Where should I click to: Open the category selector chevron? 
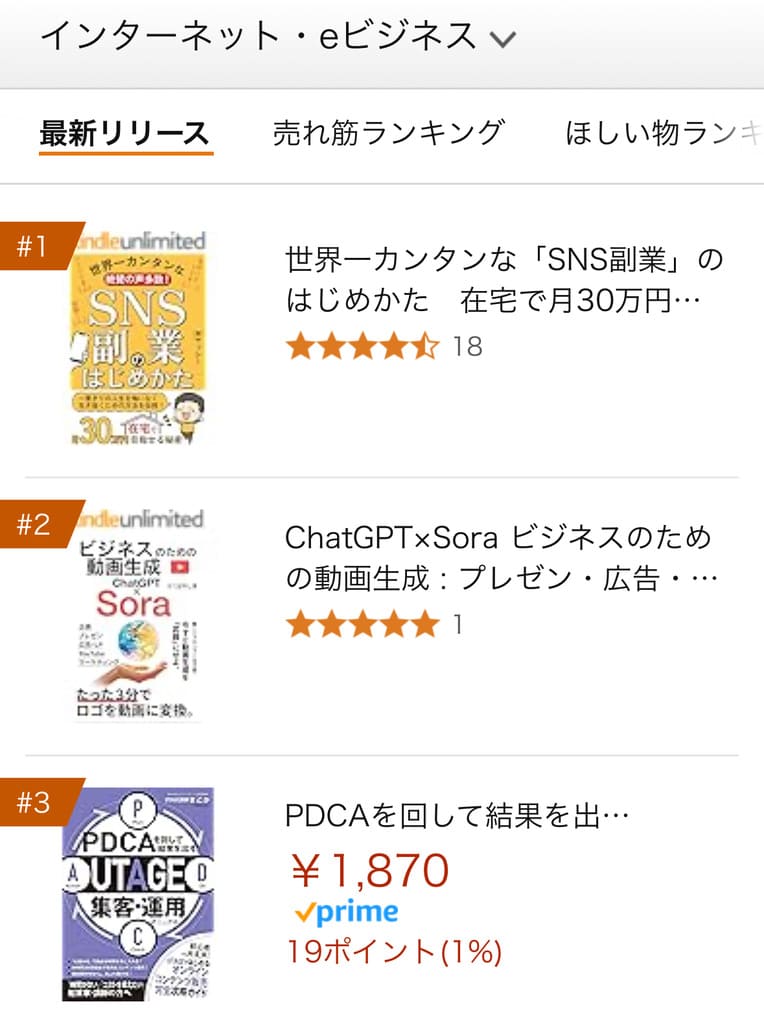500,36
